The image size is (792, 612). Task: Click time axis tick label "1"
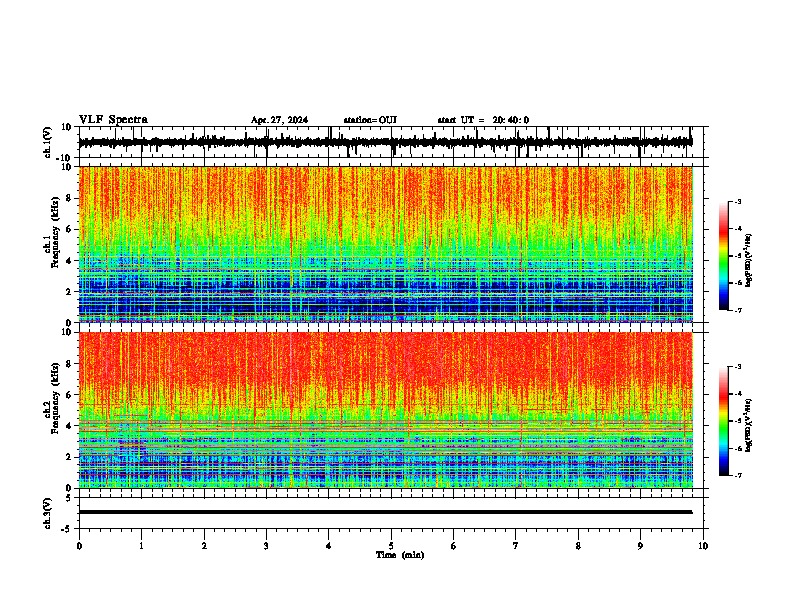click(x=141, y=546)
